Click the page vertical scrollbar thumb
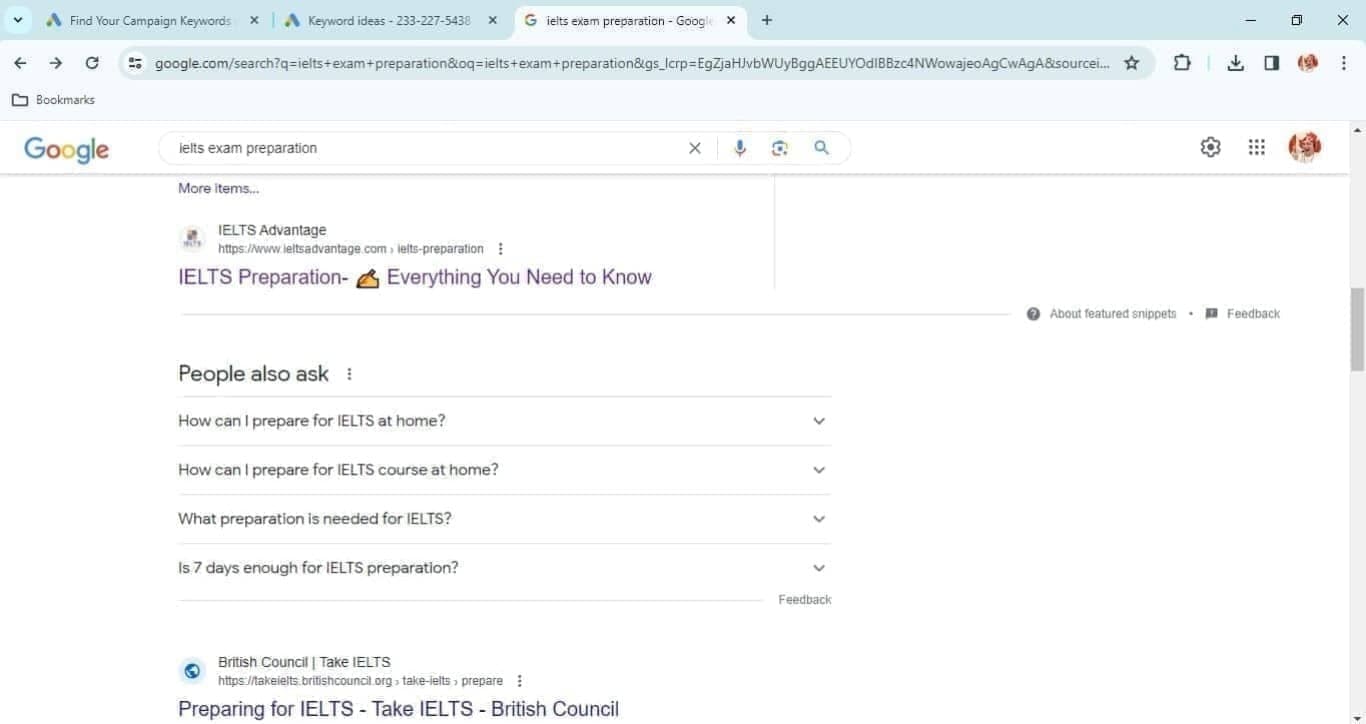The height and width of the screenshot is (724, 1366). coord(1357,329)
